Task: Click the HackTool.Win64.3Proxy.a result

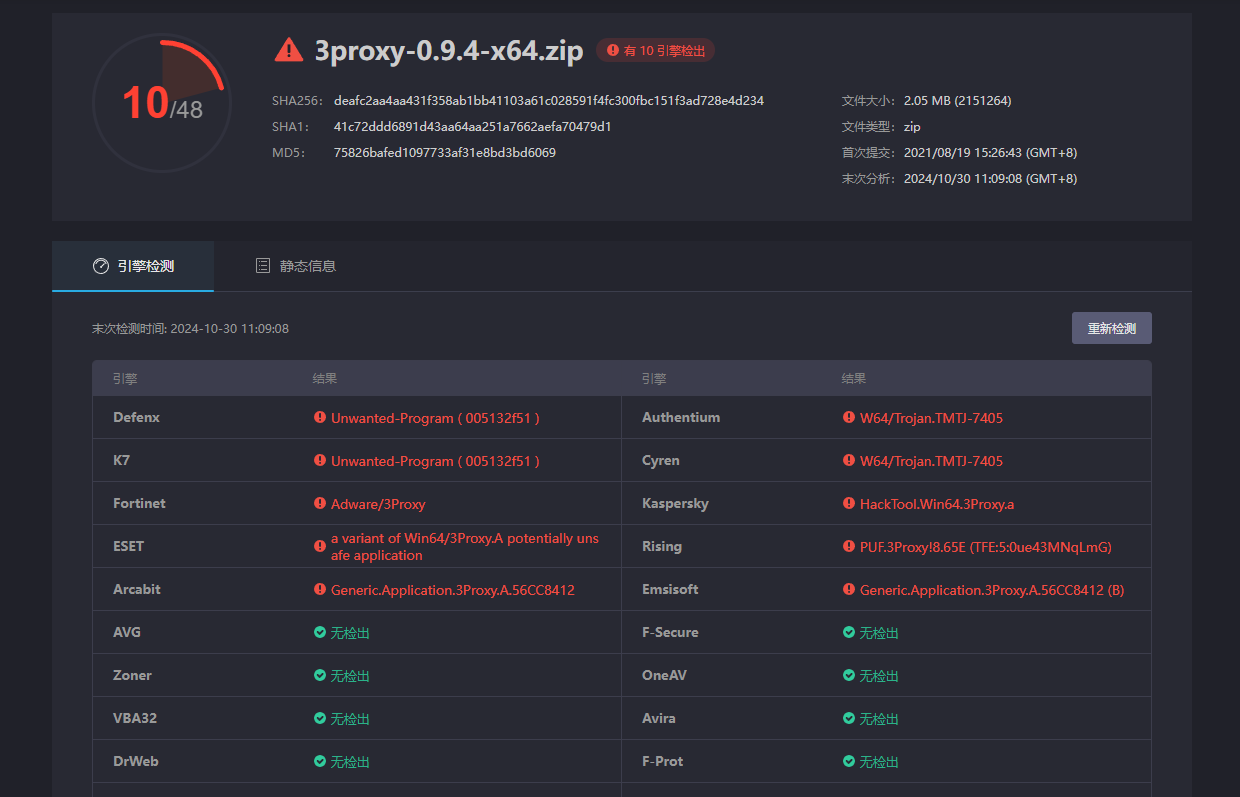Action: [937, 504]
